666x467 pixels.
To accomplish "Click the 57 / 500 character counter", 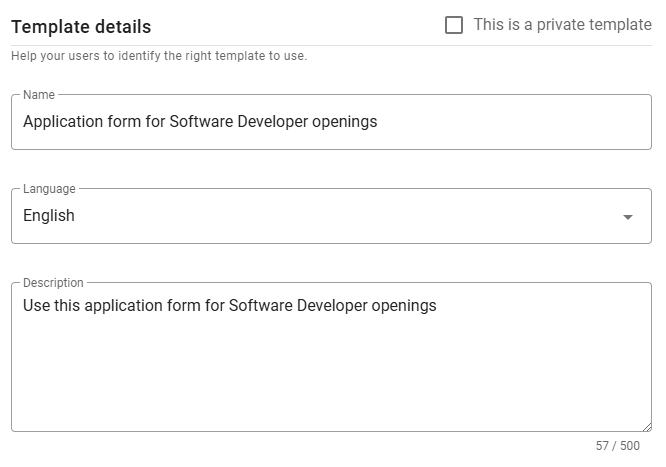I will pyautogui.click(x=617, y=446).
